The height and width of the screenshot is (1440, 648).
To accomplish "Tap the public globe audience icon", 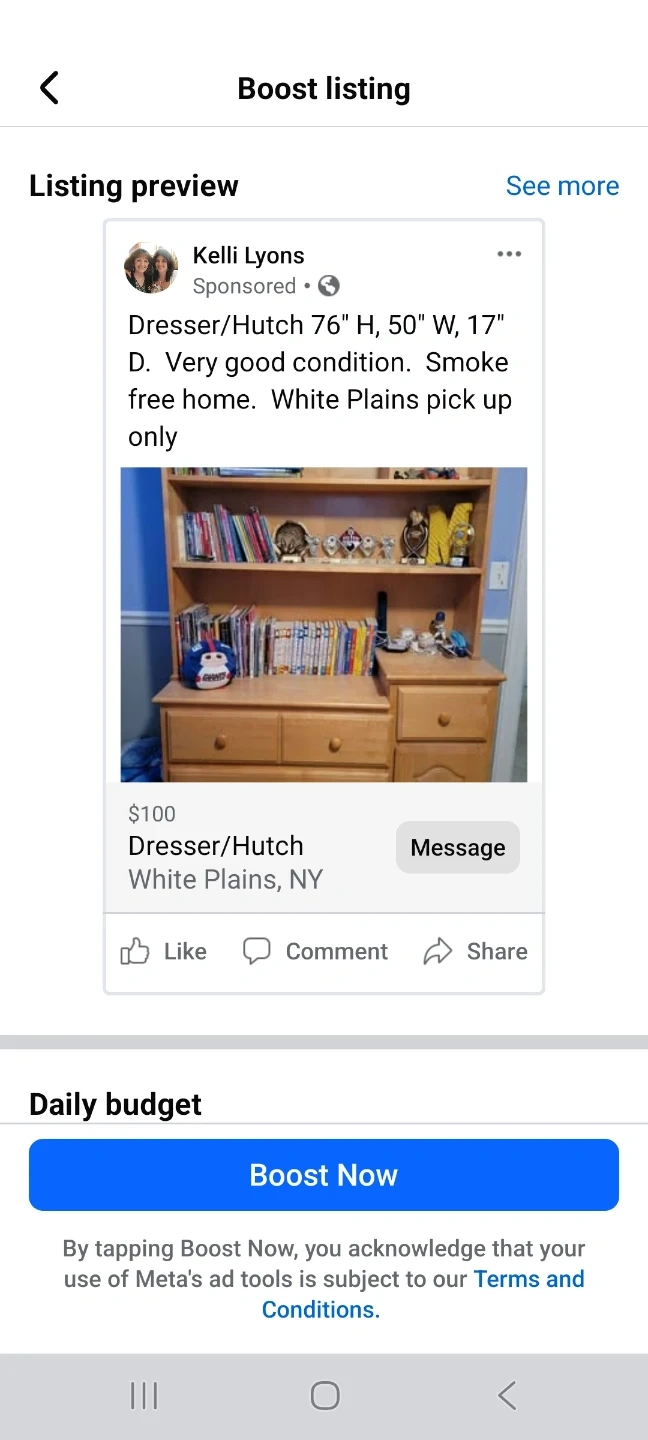I will click(329, 286).
